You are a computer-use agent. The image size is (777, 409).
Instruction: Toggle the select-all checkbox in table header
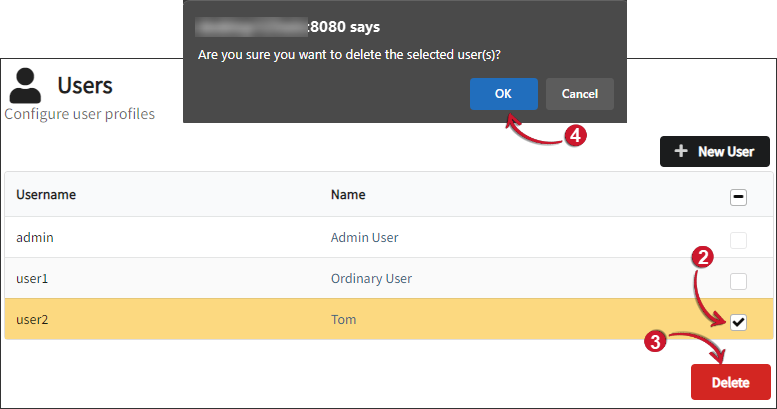(738, 197)
